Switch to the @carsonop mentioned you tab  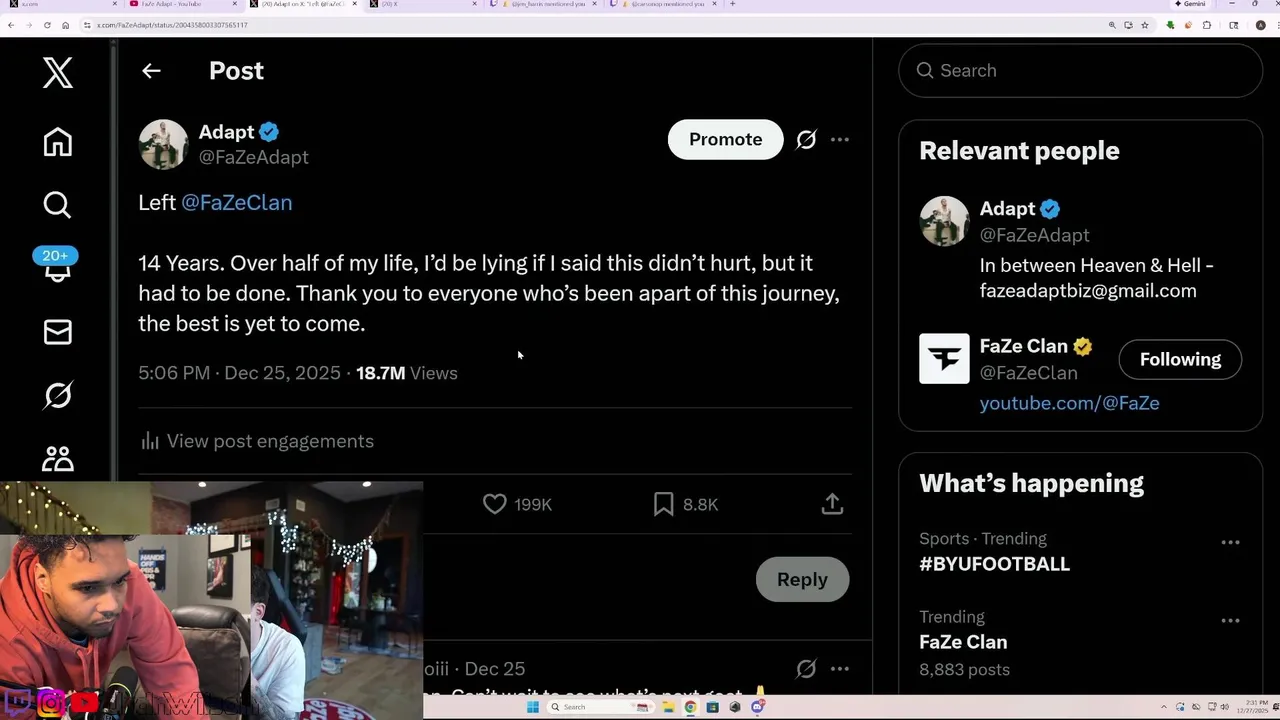pyautogui.click(x=665, y=4)
